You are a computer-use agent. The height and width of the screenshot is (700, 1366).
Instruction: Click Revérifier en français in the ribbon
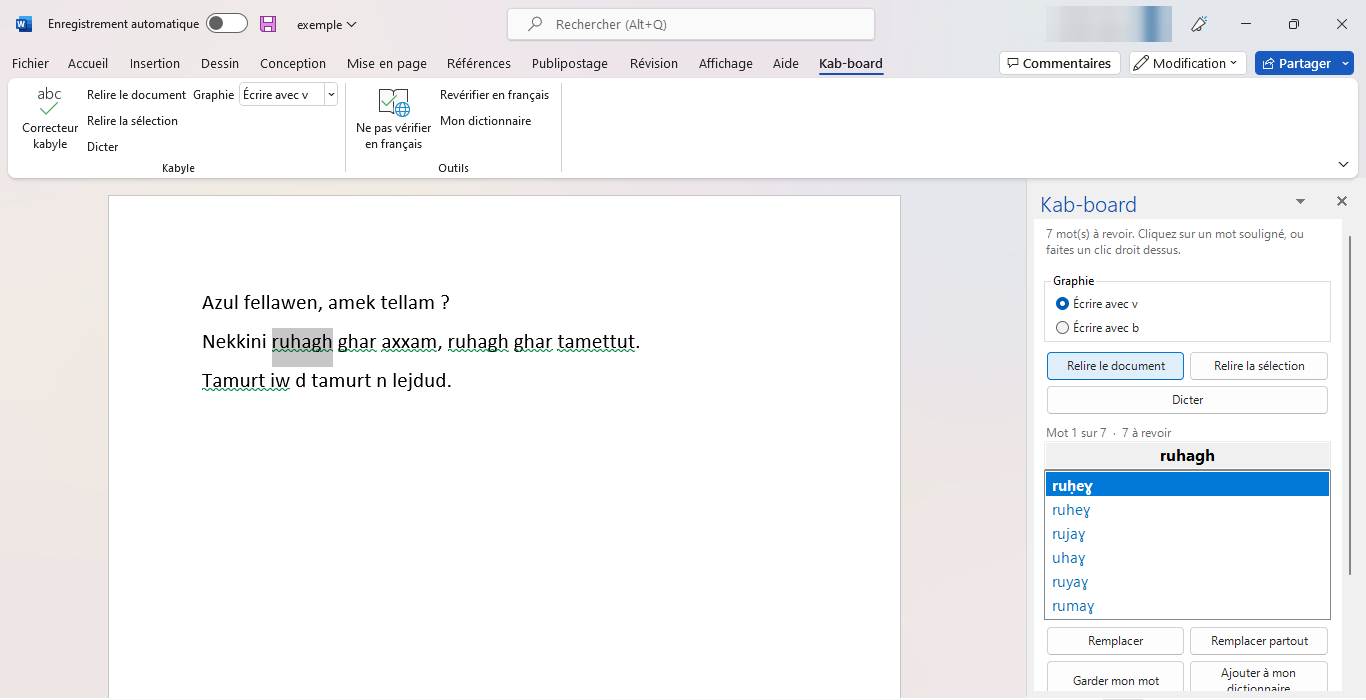coord(494,95)
